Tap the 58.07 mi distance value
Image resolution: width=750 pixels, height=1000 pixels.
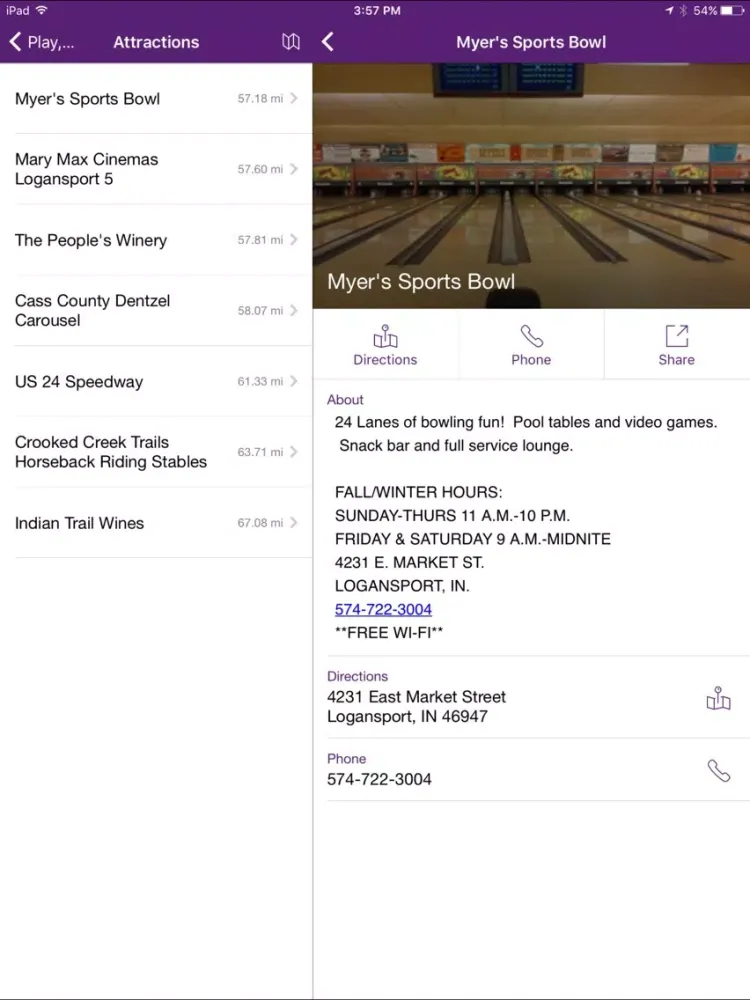click(260, 311)
